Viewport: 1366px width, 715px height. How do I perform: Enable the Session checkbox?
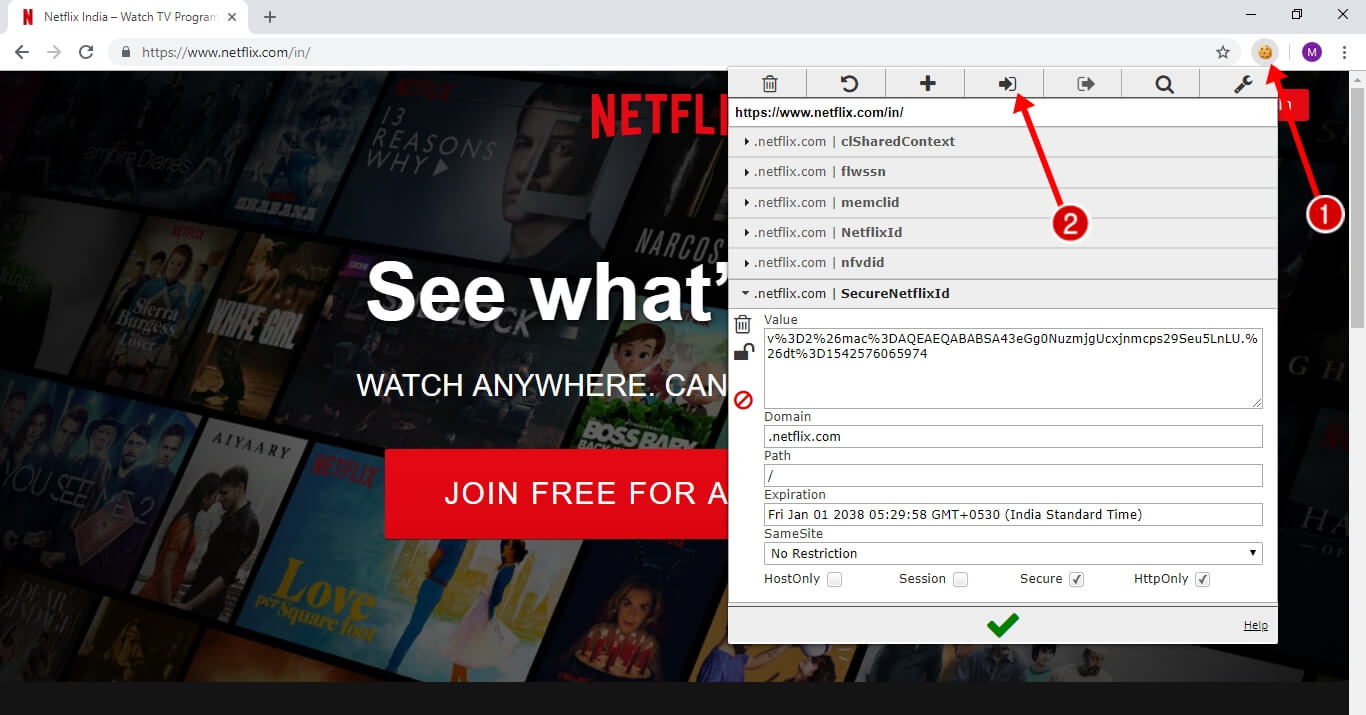[960, 579]
